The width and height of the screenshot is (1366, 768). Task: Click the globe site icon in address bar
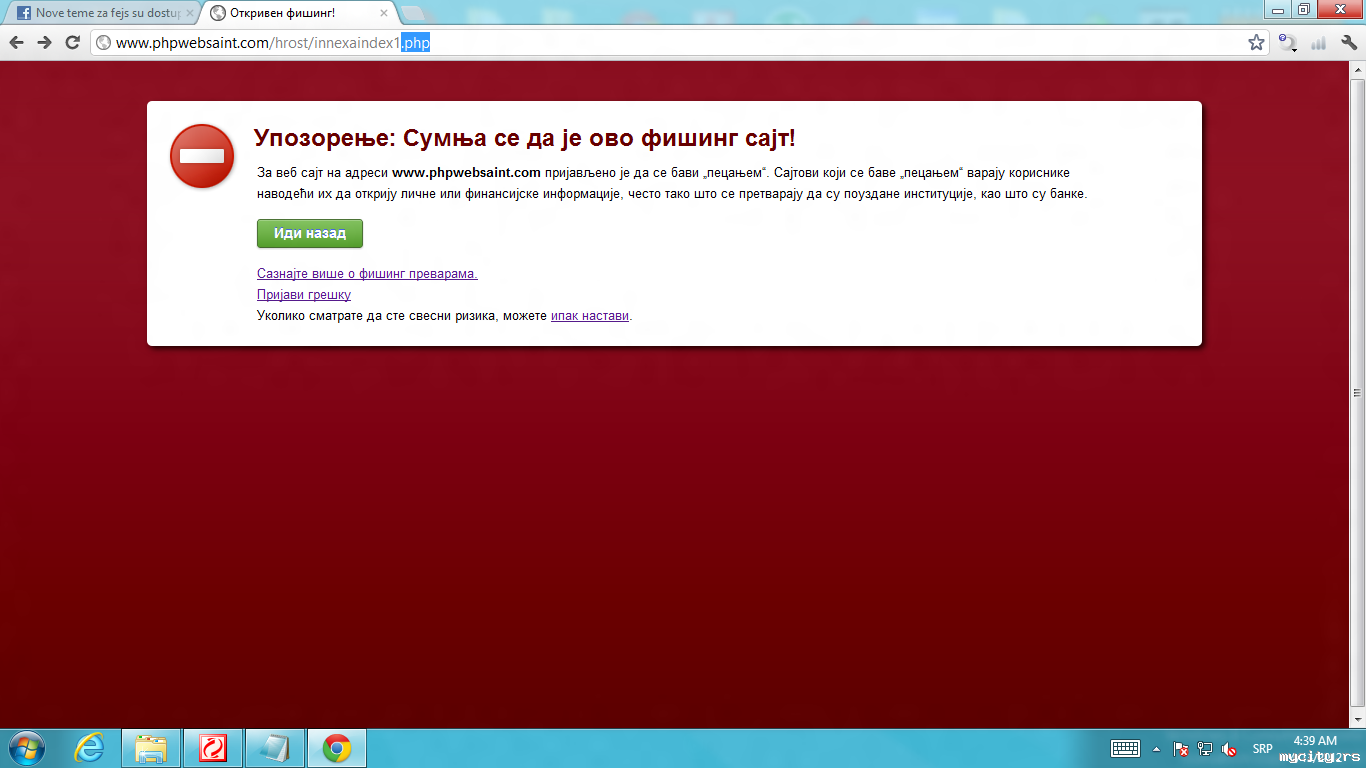103,42
